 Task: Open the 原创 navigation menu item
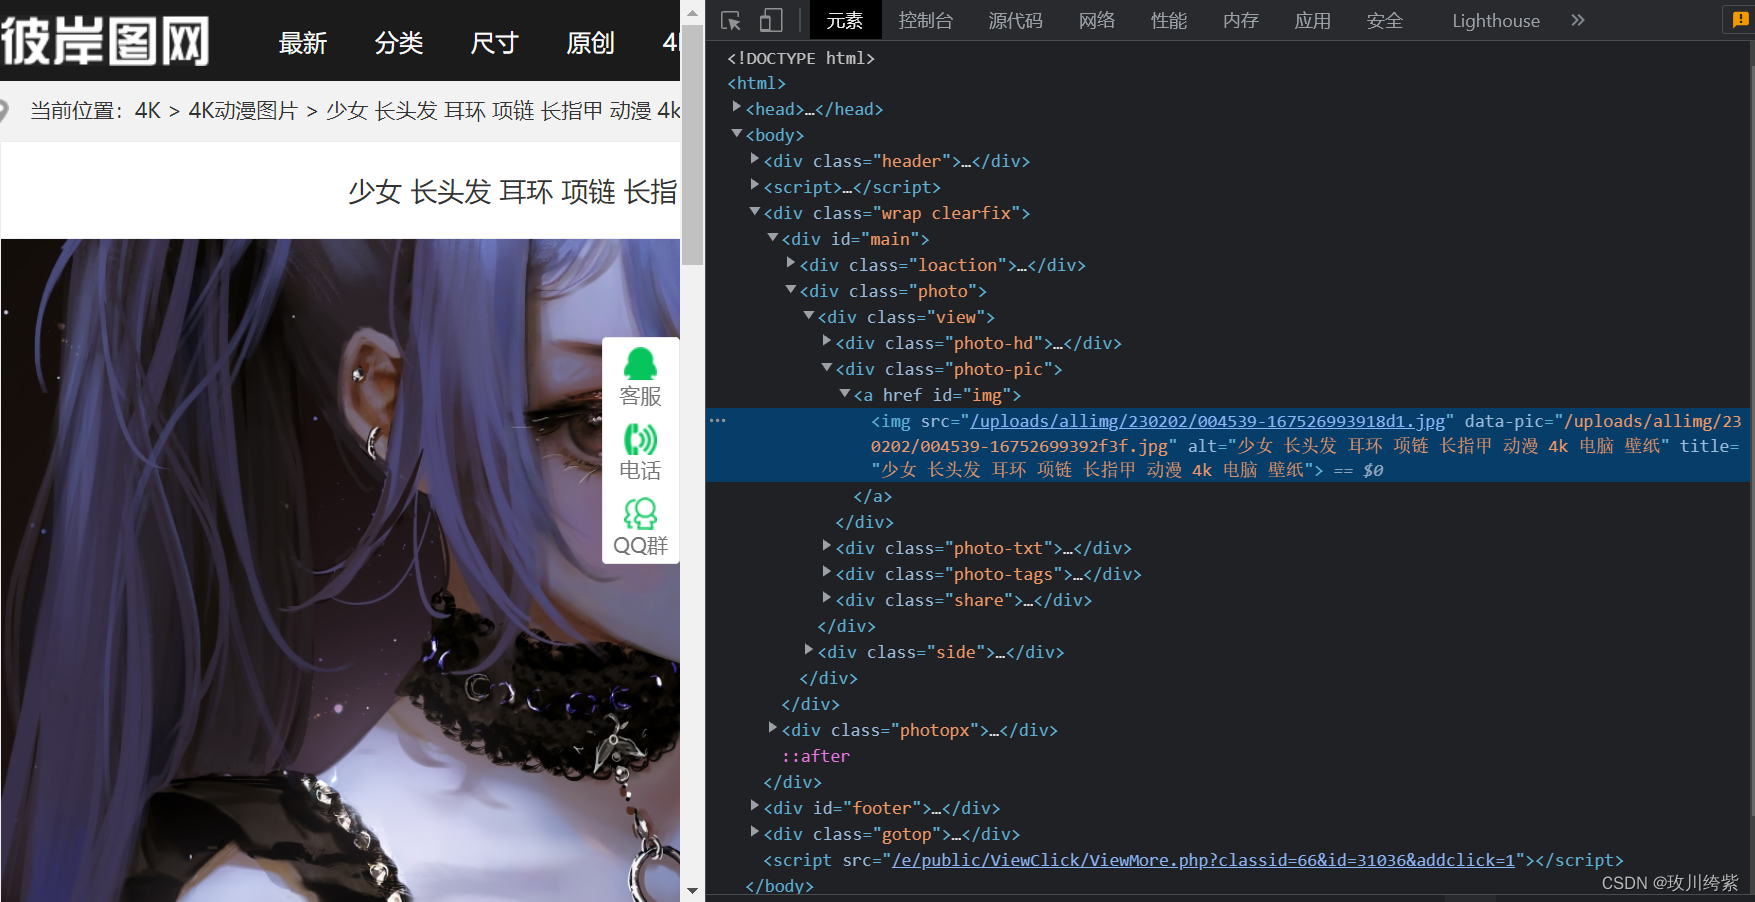click(x=591, y=43)
